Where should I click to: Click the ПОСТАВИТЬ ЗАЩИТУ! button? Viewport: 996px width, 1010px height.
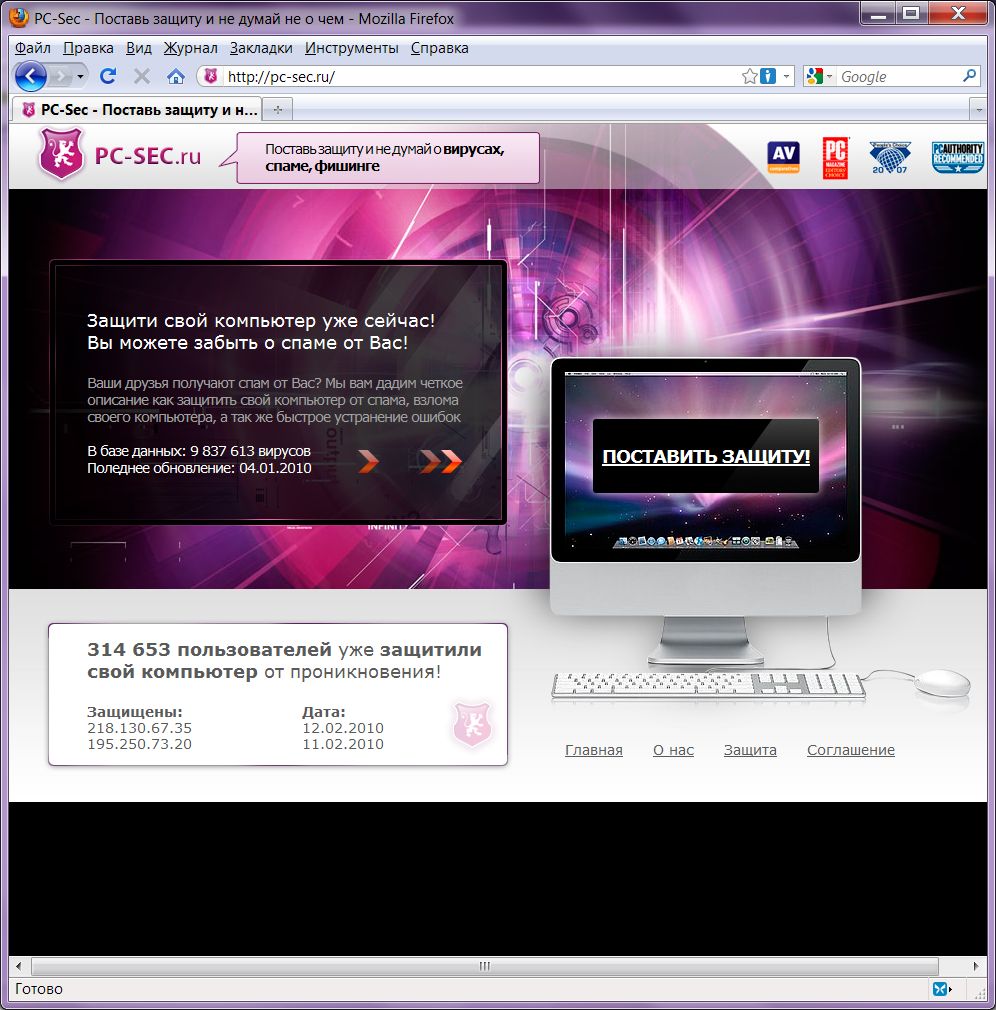(x=706, y=456)
